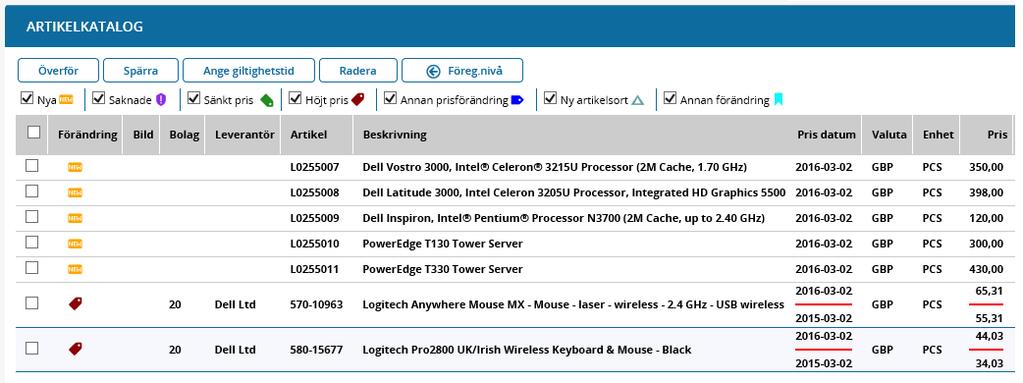Click the orange new-item icon in row L0255009
Viewport: 1023px width, 383px height.
point(75,218)
